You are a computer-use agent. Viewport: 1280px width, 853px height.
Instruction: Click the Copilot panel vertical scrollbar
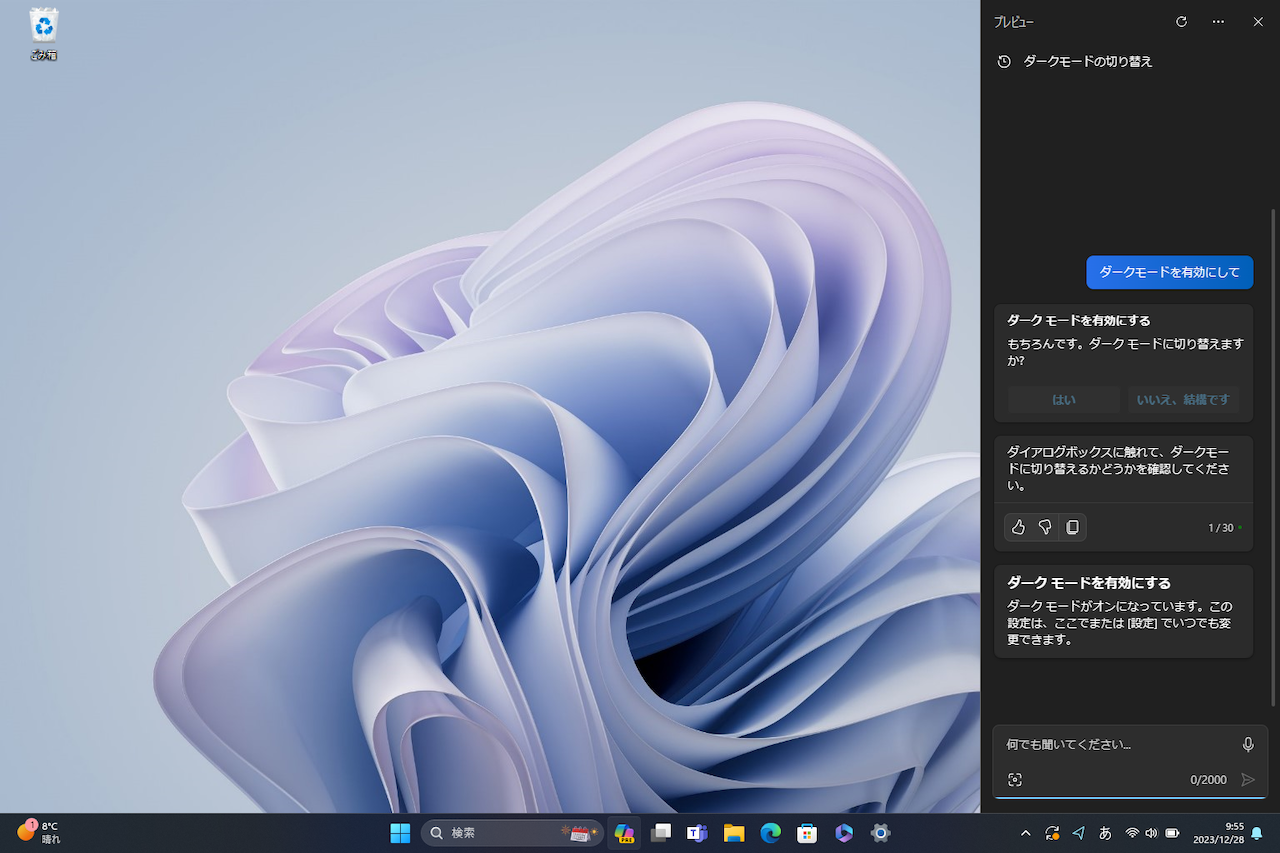(1273, 450)
